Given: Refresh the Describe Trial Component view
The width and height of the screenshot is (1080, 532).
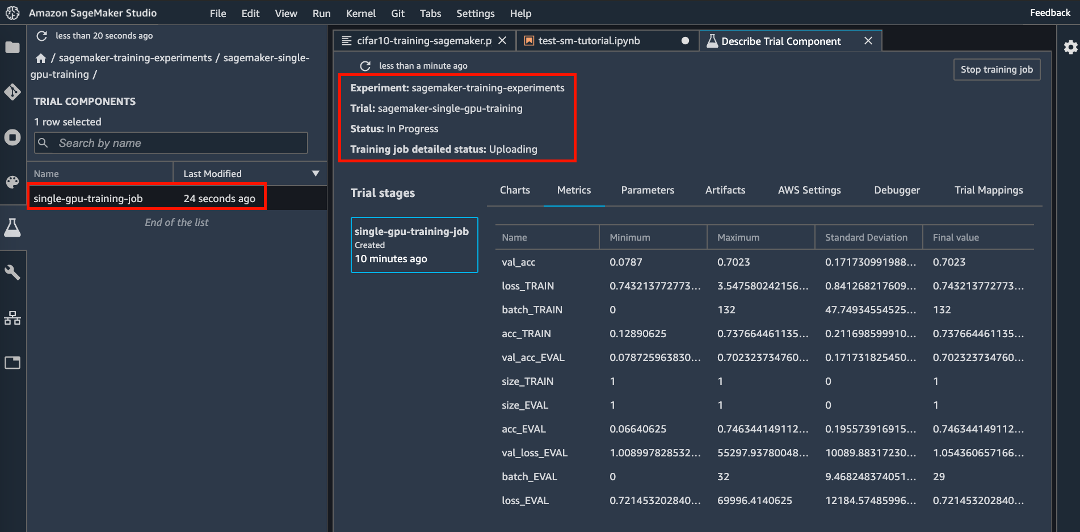Looking at the screenshot, I should (x=365, y=65).
